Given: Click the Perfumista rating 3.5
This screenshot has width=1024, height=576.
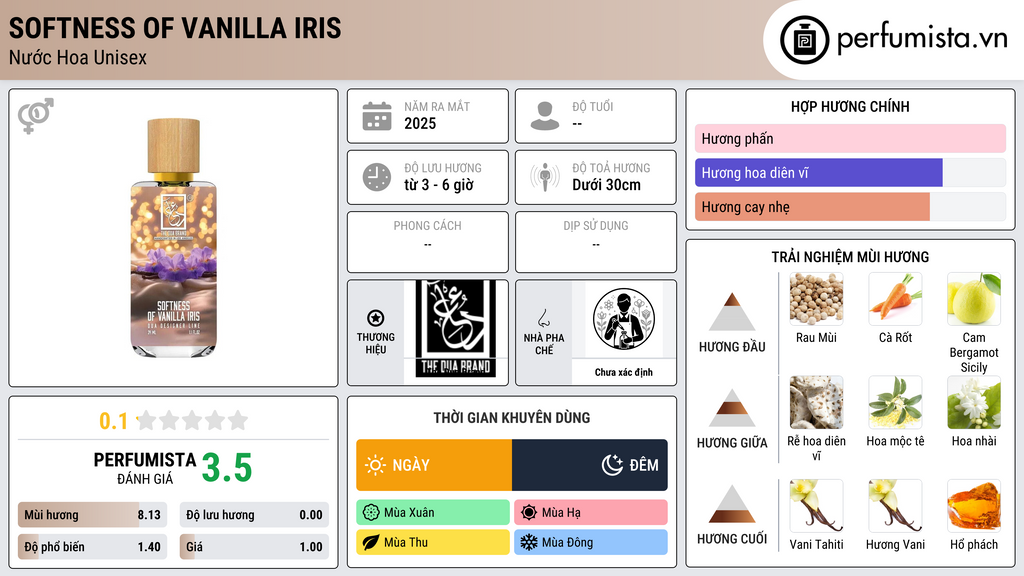Looking at the screenshot, I should click(227, 468).
